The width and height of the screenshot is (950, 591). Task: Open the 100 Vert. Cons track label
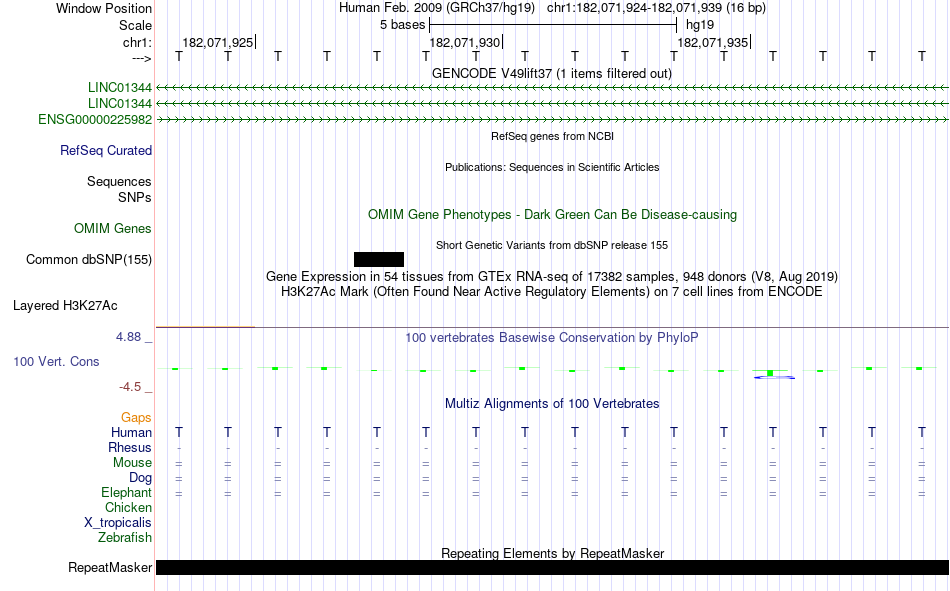tap(56, 361)
